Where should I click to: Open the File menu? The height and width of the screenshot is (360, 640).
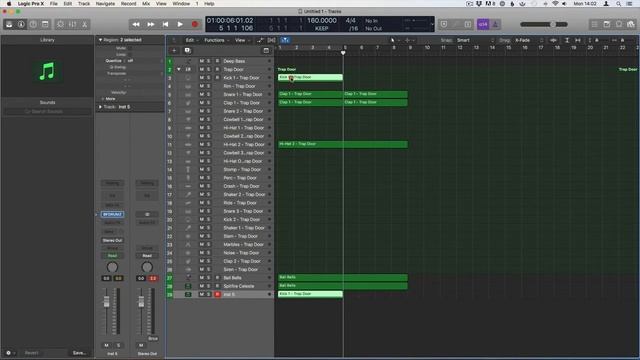[53, 4]
